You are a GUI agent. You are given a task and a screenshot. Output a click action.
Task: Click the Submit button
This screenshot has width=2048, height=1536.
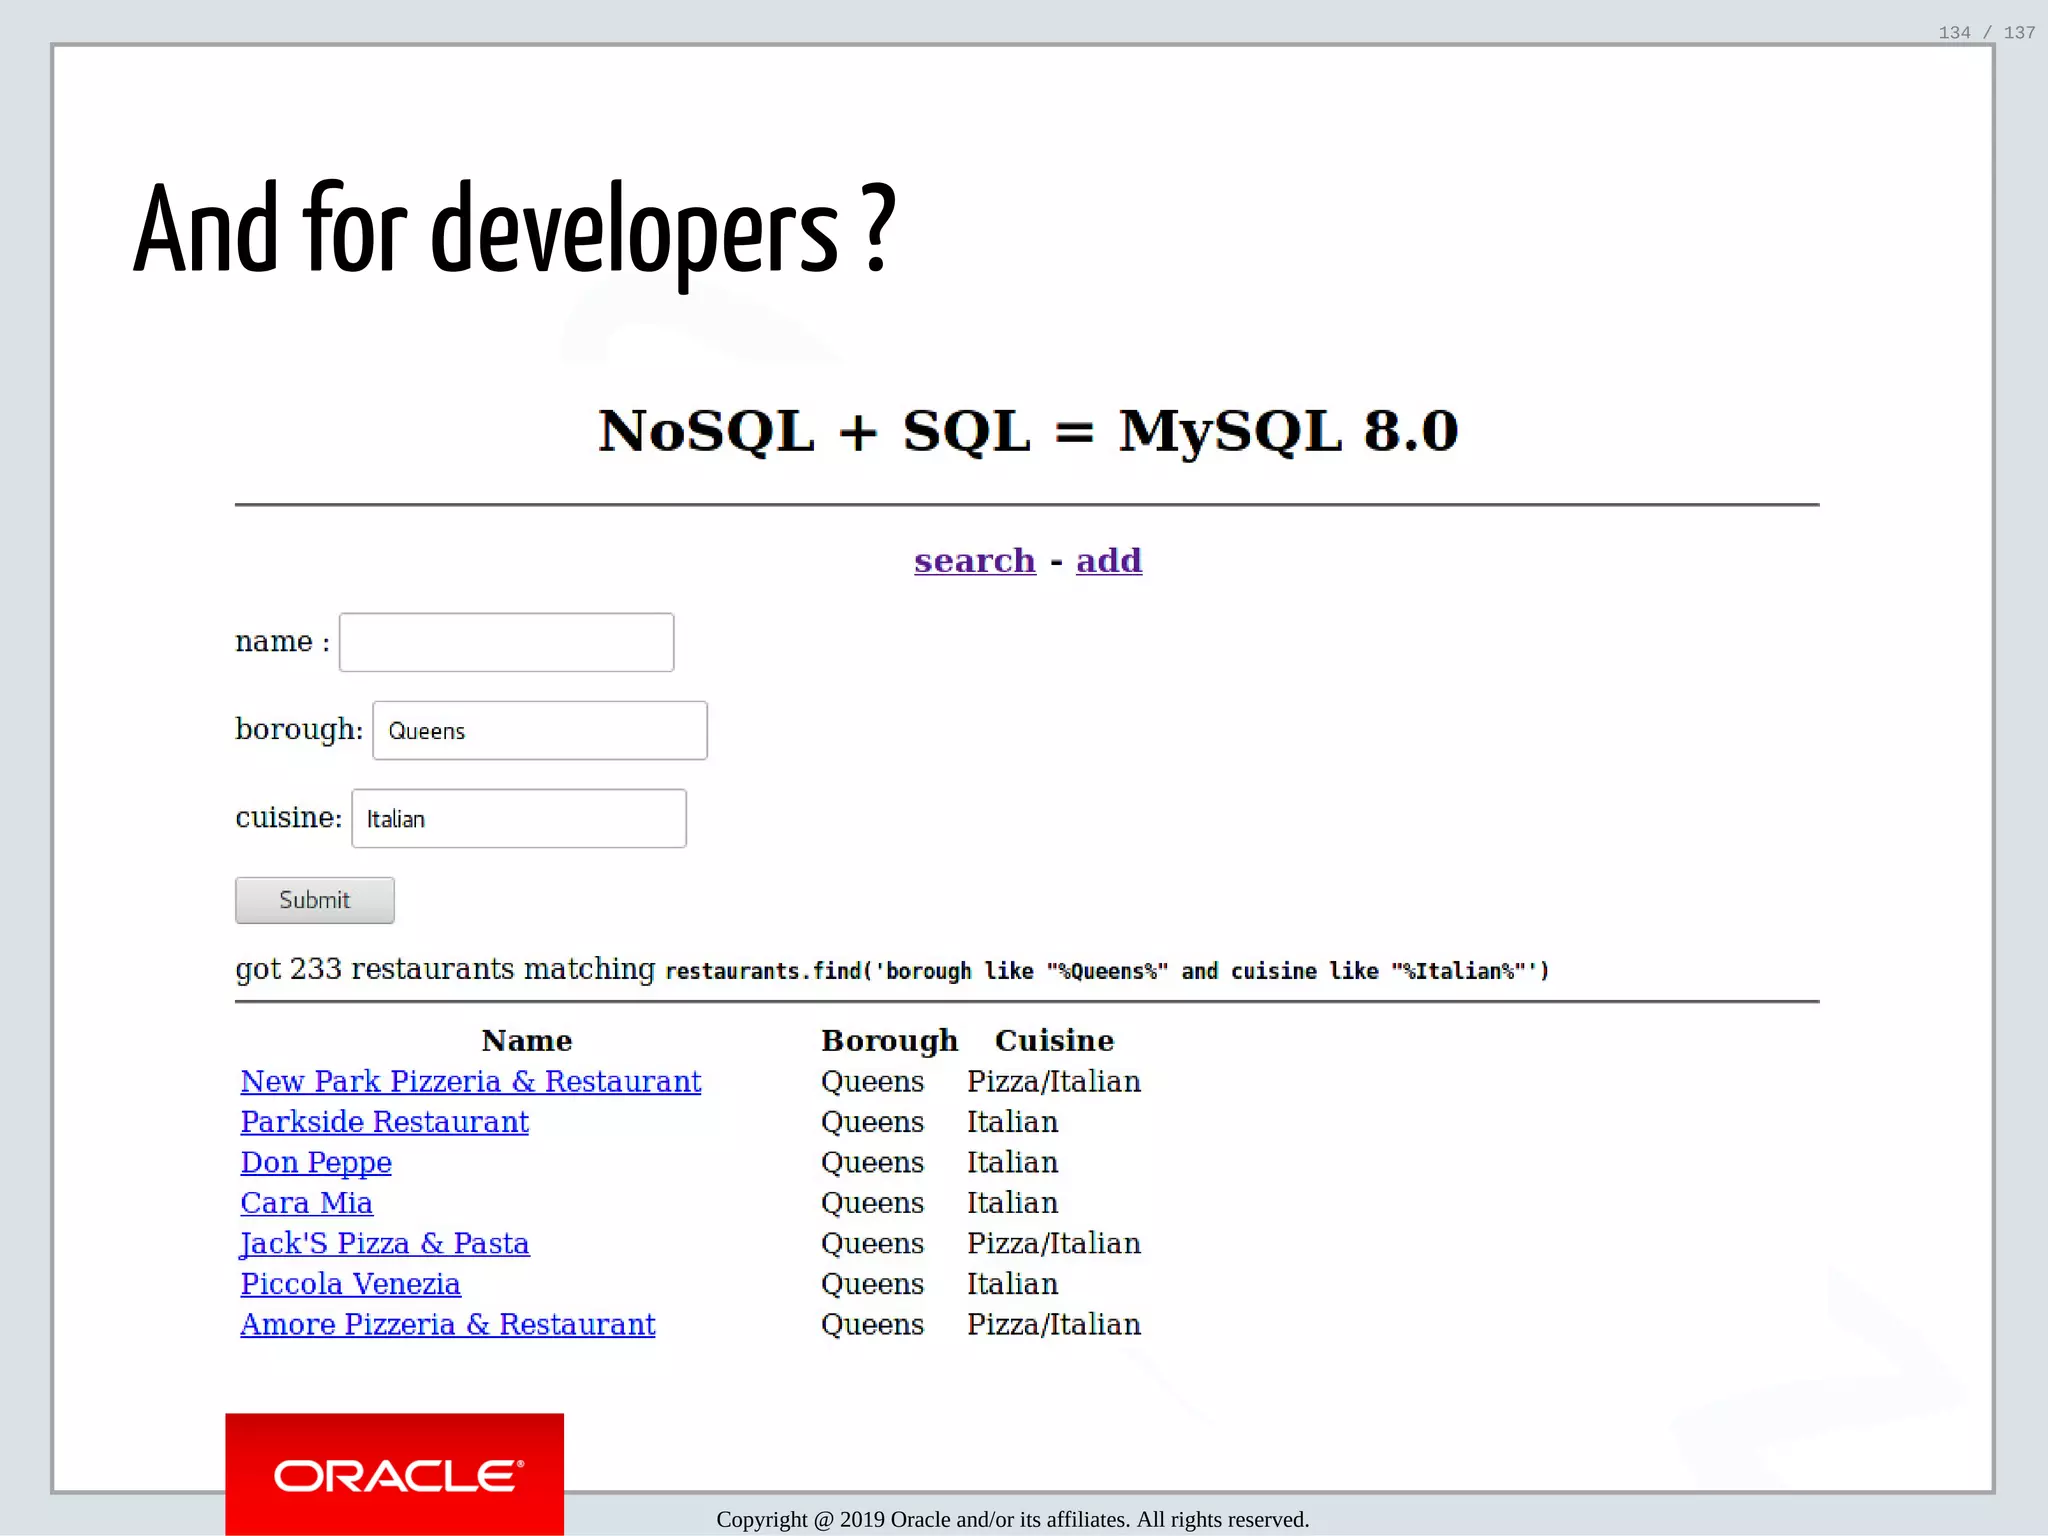315,900
